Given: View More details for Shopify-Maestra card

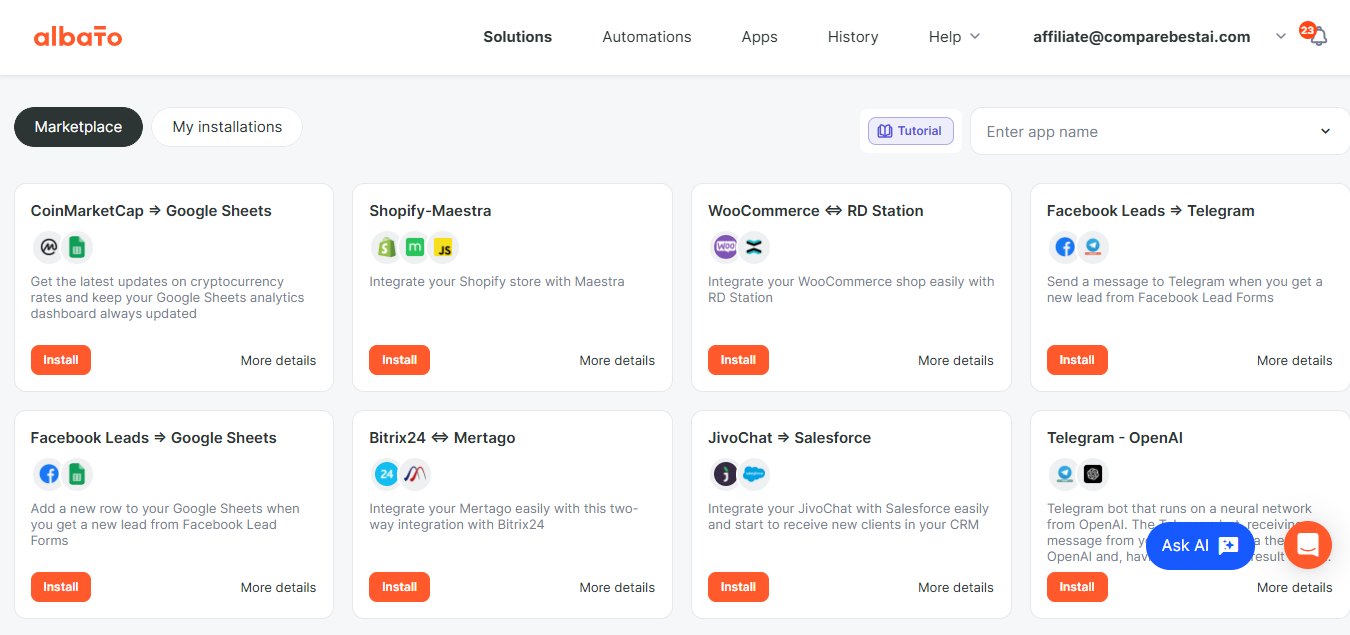Looking at the screenshot, I should [x=617, y=360].
